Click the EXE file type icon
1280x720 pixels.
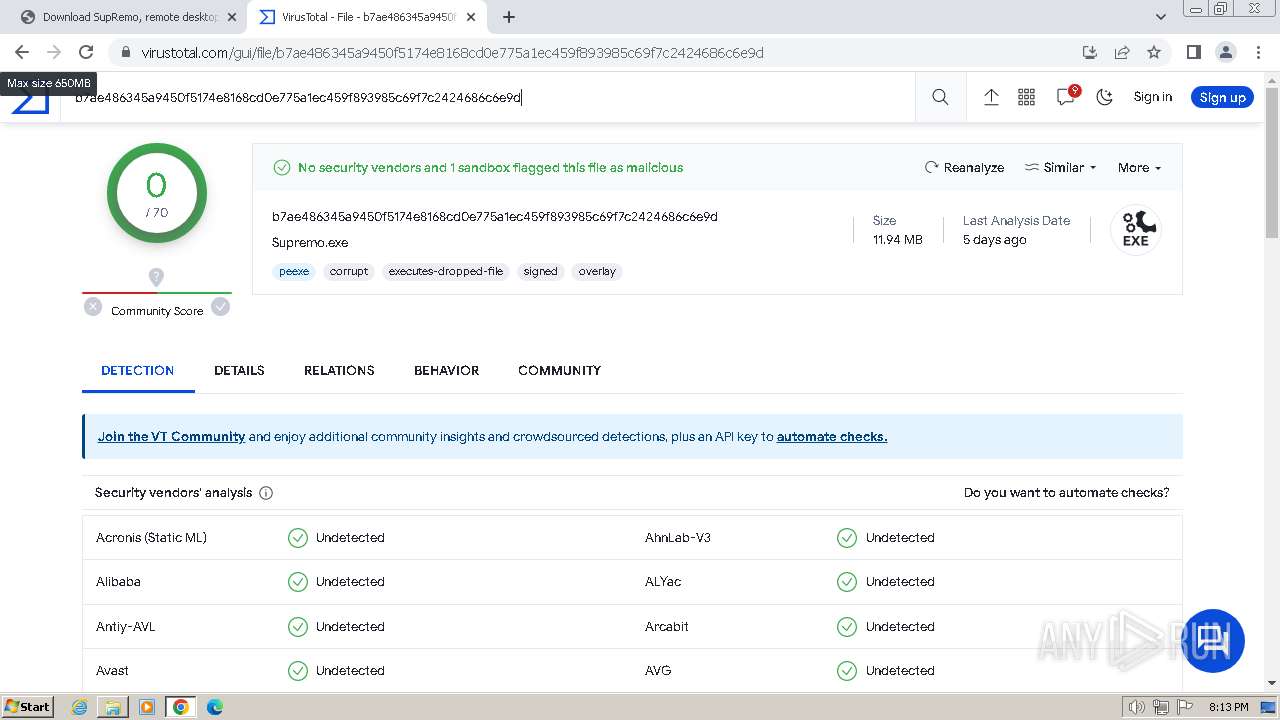coord(1136,229)
